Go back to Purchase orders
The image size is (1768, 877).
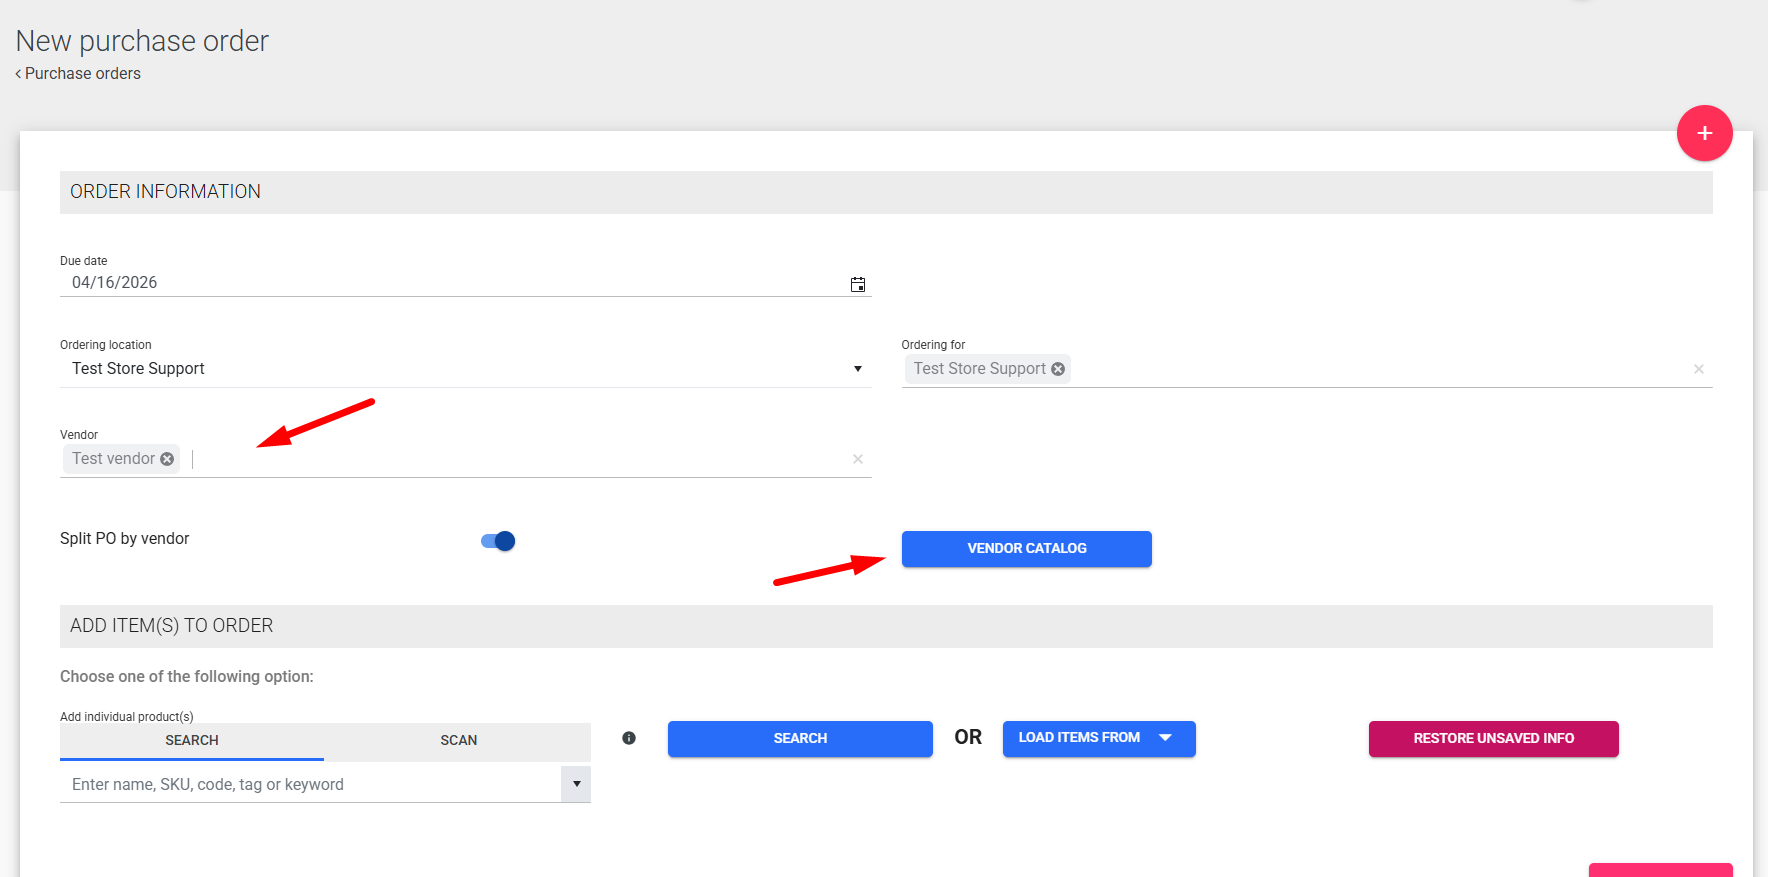pyautogui.click(x=82, y=74)
